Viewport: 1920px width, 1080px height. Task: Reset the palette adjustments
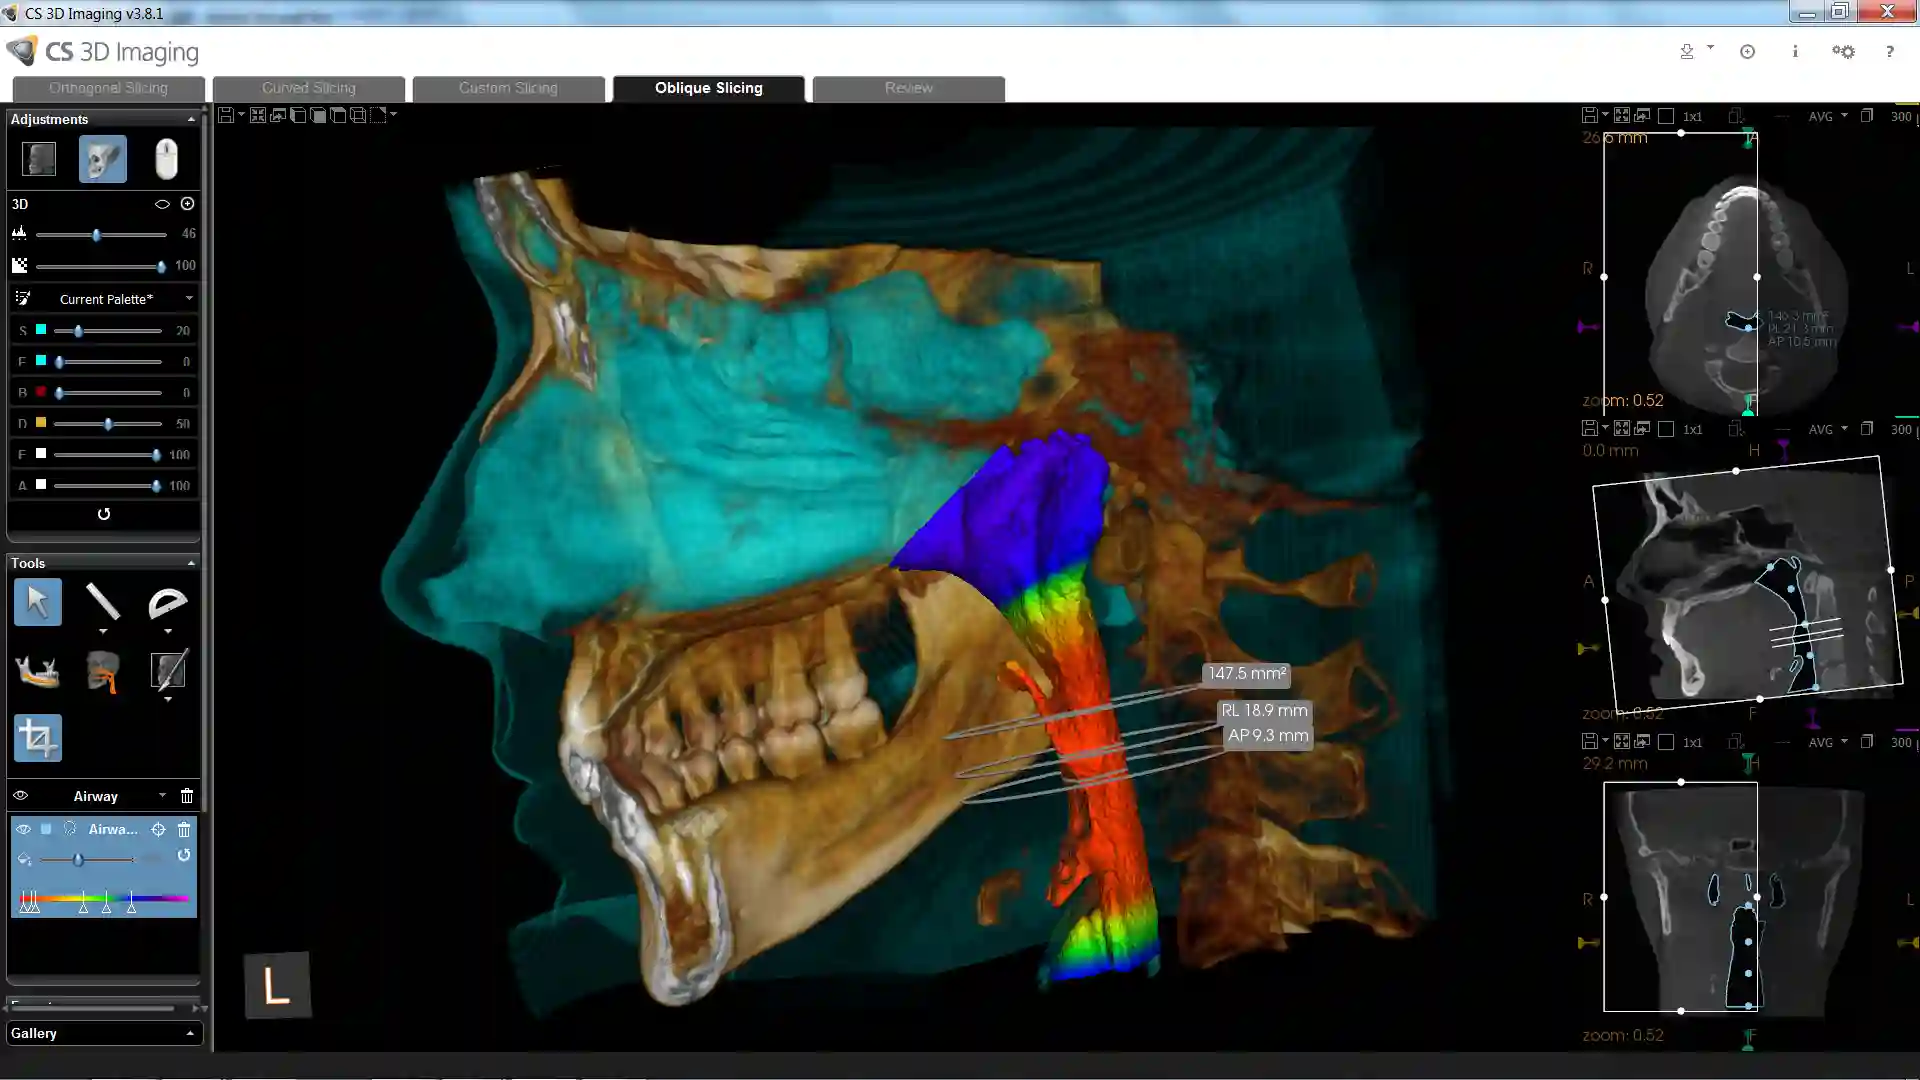point(103,514)
